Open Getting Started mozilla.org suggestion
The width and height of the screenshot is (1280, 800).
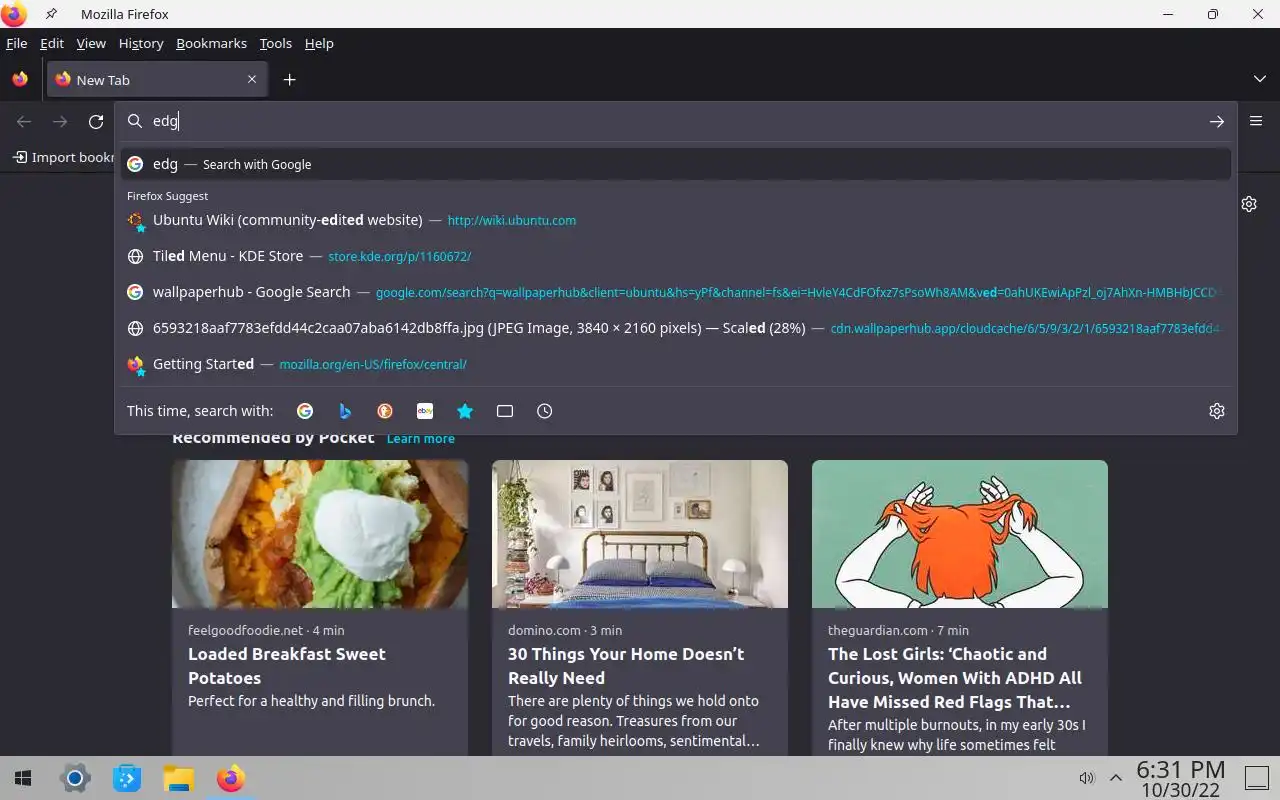point(675,364)
